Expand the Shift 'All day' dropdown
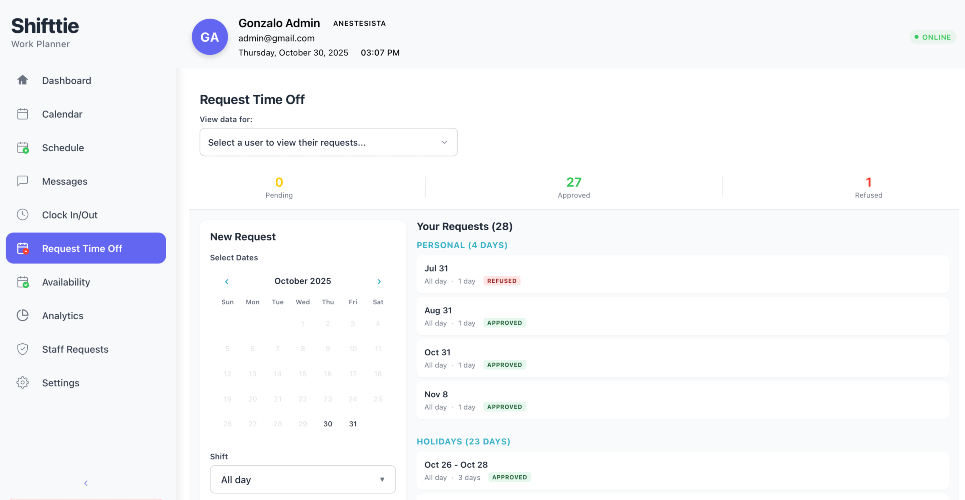965x500 pixels. pos(303,480)
